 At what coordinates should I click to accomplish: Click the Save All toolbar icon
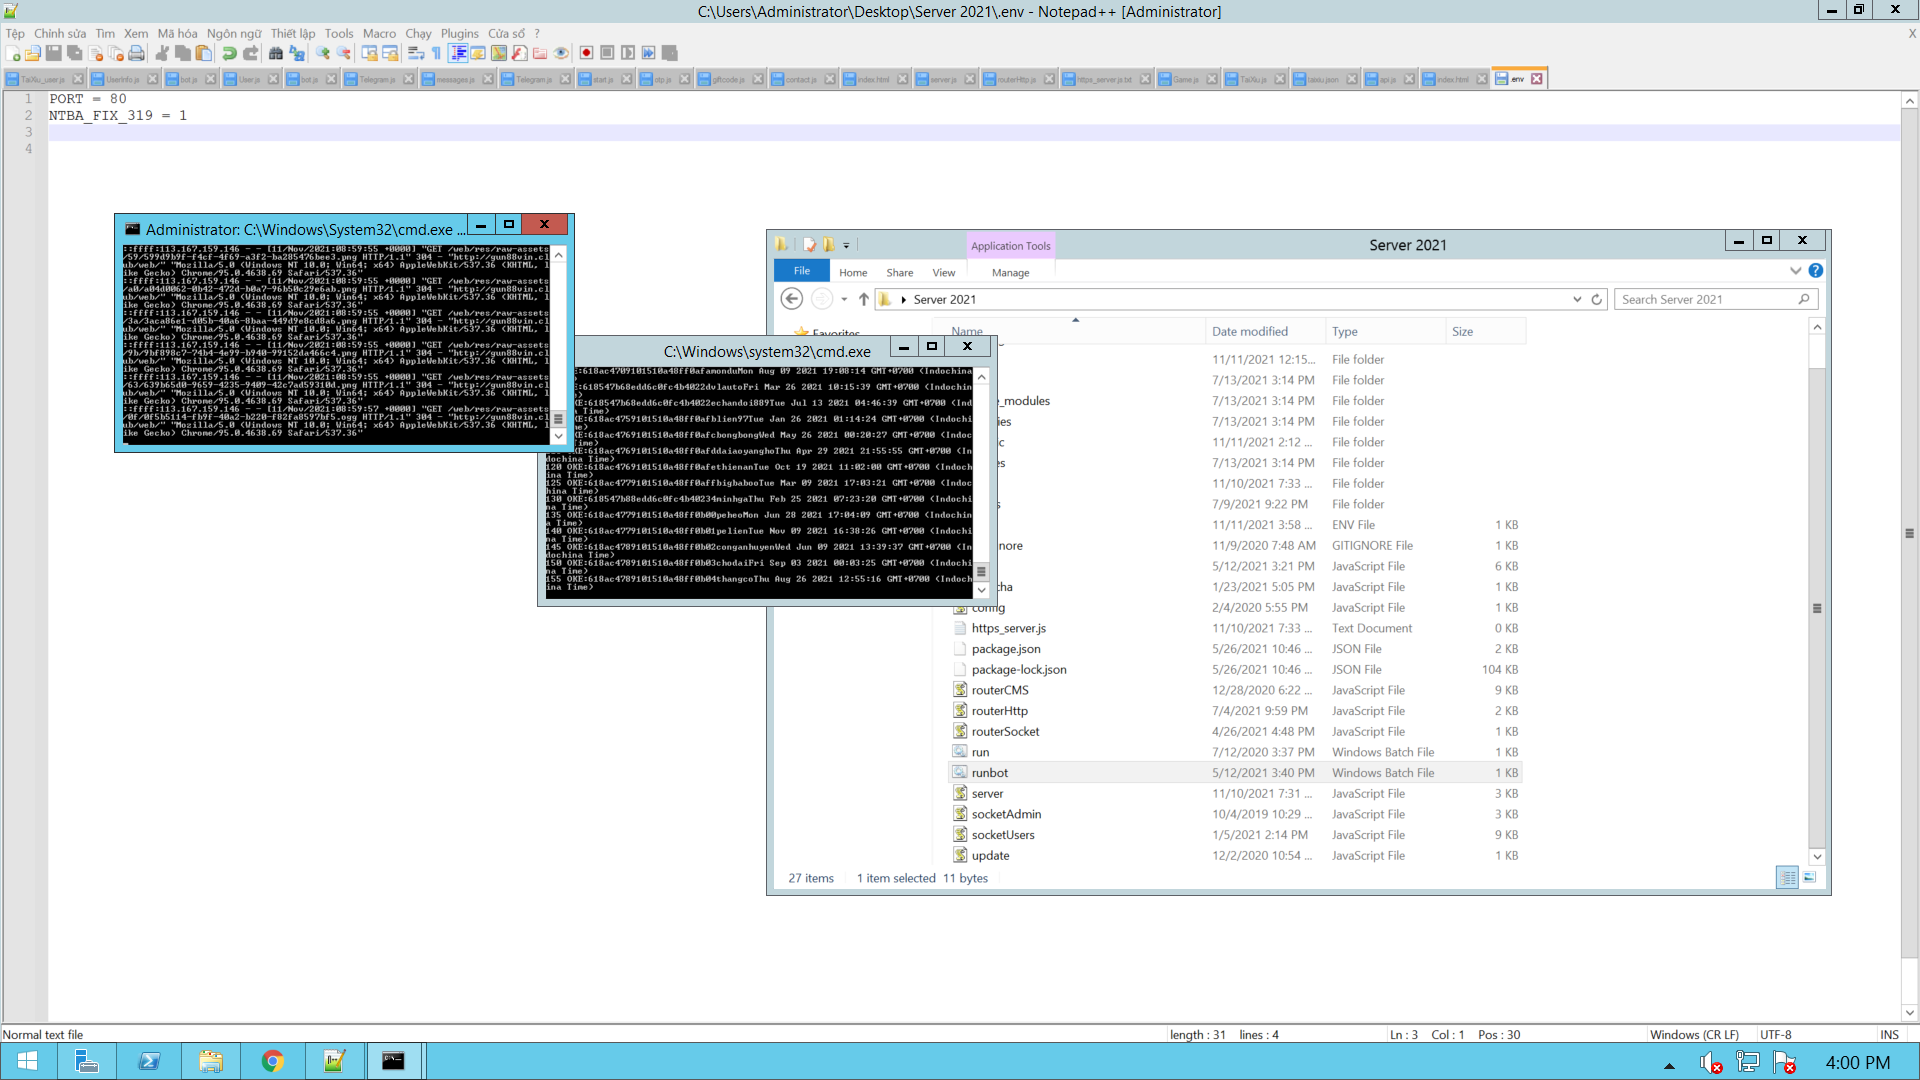(x=75, y=53)
